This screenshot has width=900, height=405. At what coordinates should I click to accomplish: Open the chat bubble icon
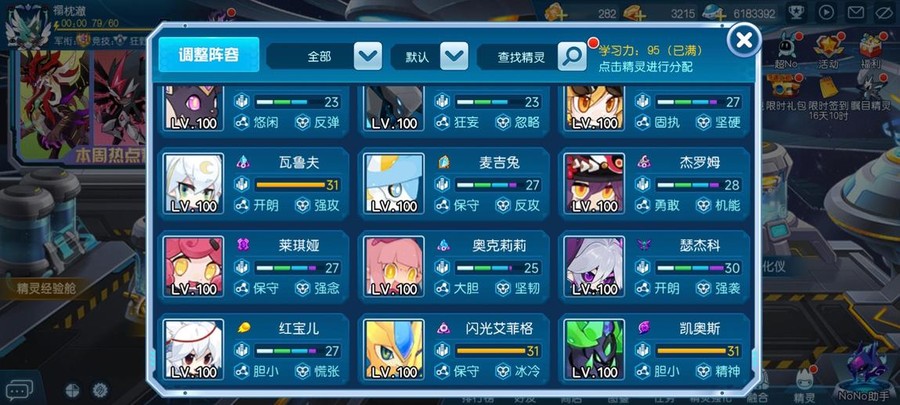tap(18, 390)
